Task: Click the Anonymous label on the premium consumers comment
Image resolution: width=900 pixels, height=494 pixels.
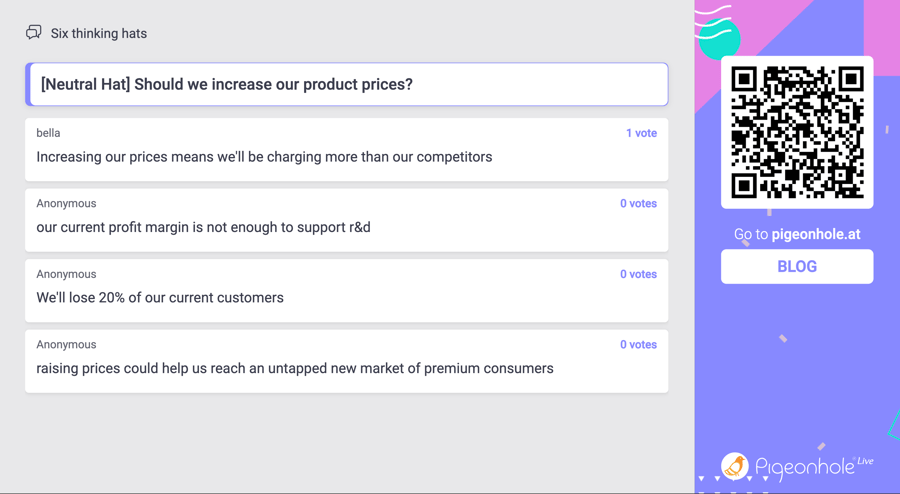Action: click(x=66, y=345)
